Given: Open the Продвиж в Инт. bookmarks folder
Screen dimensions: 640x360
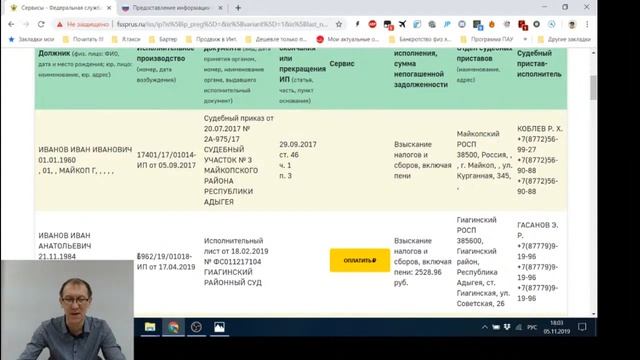Looking at the screenshot, I should [x=211, y=39].
